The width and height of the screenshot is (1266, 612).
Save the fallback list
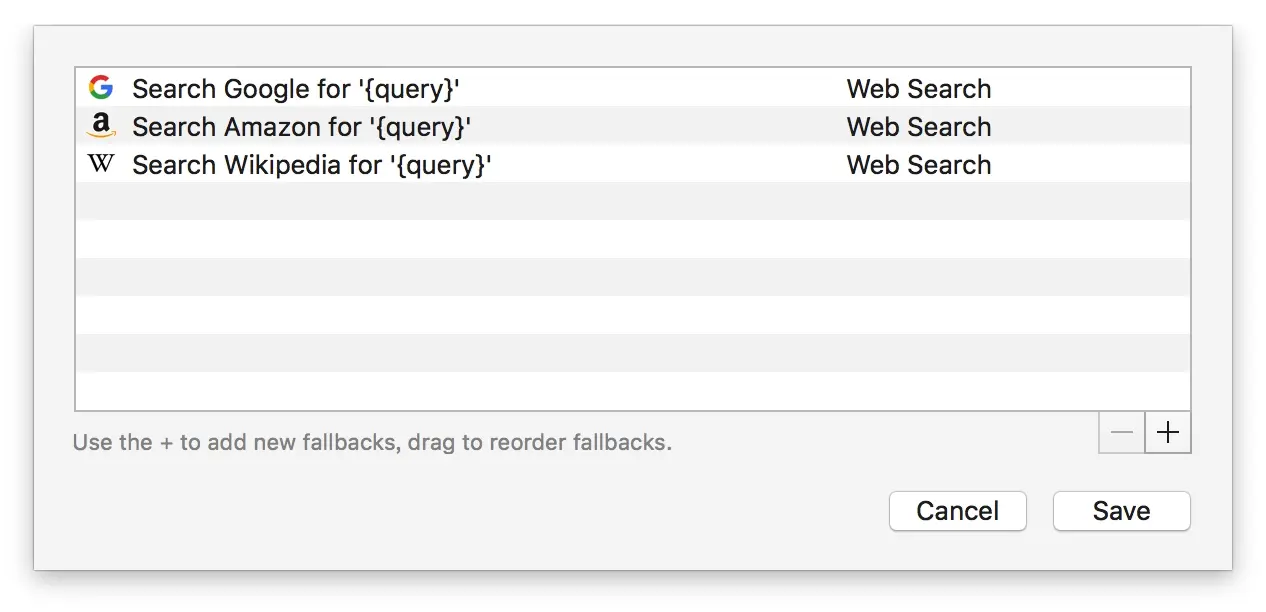tap(1121, 511)
